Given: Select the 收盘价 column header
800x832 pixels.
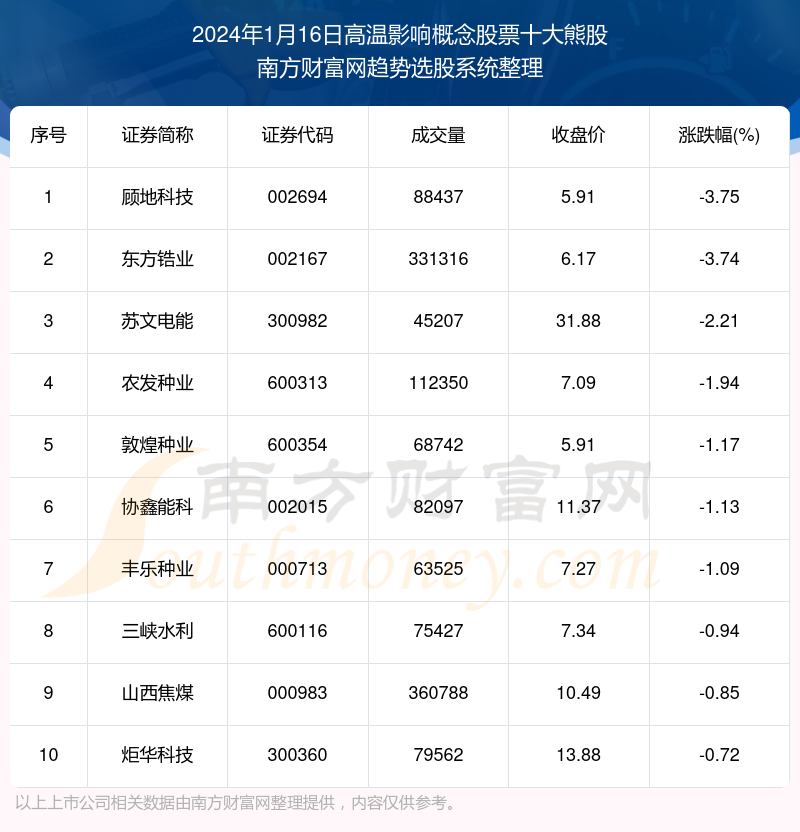Looking at the screenshot, I should coord(578,136).
